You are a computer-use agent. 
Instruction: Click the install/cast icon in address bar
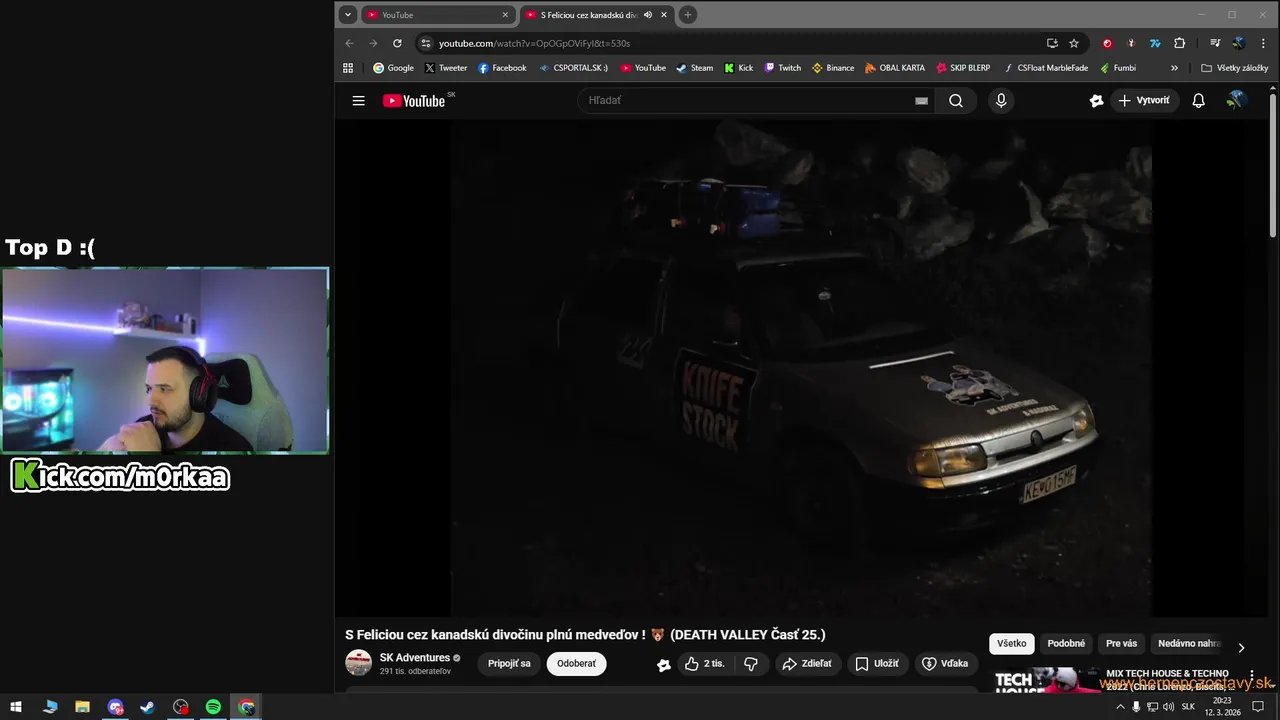coord(1052,43)
